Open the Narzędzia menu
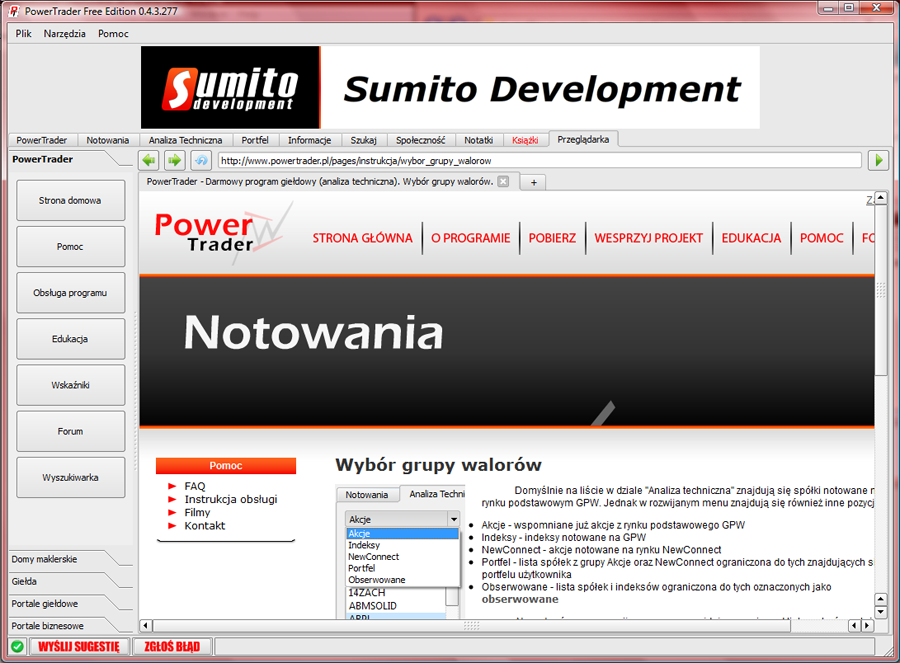The height and width of the screenshot is (663, 900). pos(64,33)
